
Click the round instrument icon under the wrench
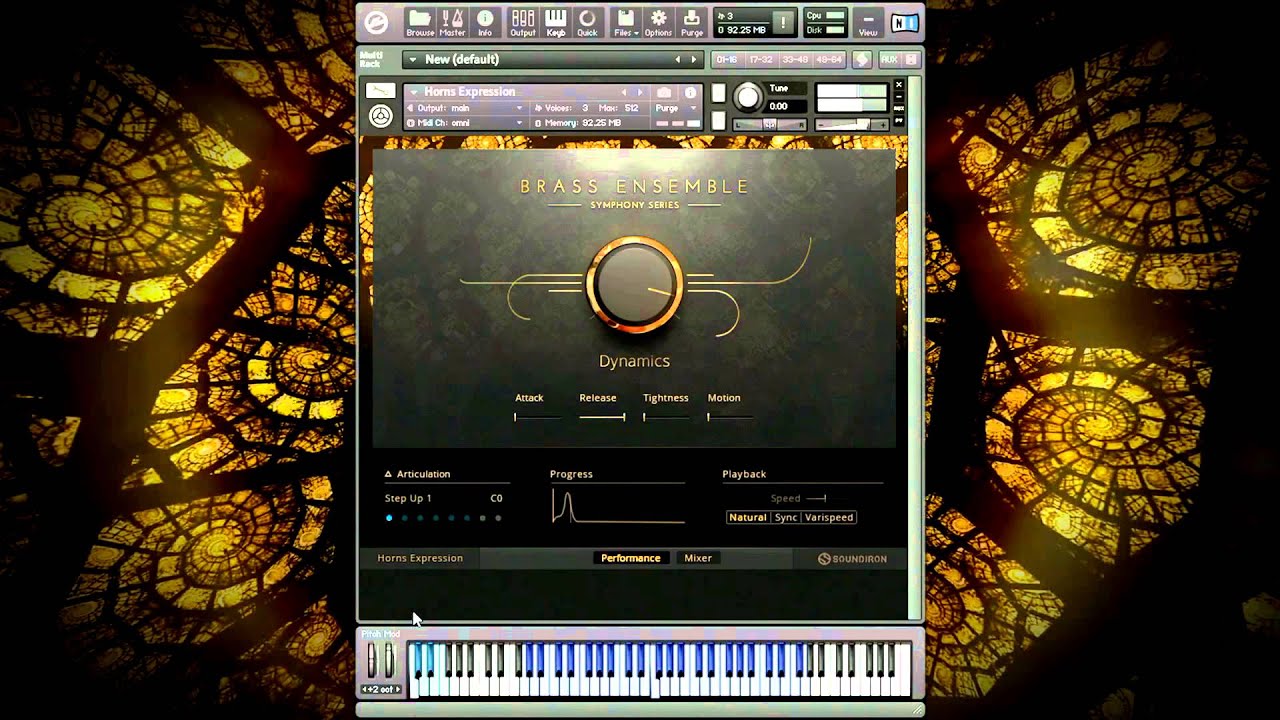click(x=380, y=116)
